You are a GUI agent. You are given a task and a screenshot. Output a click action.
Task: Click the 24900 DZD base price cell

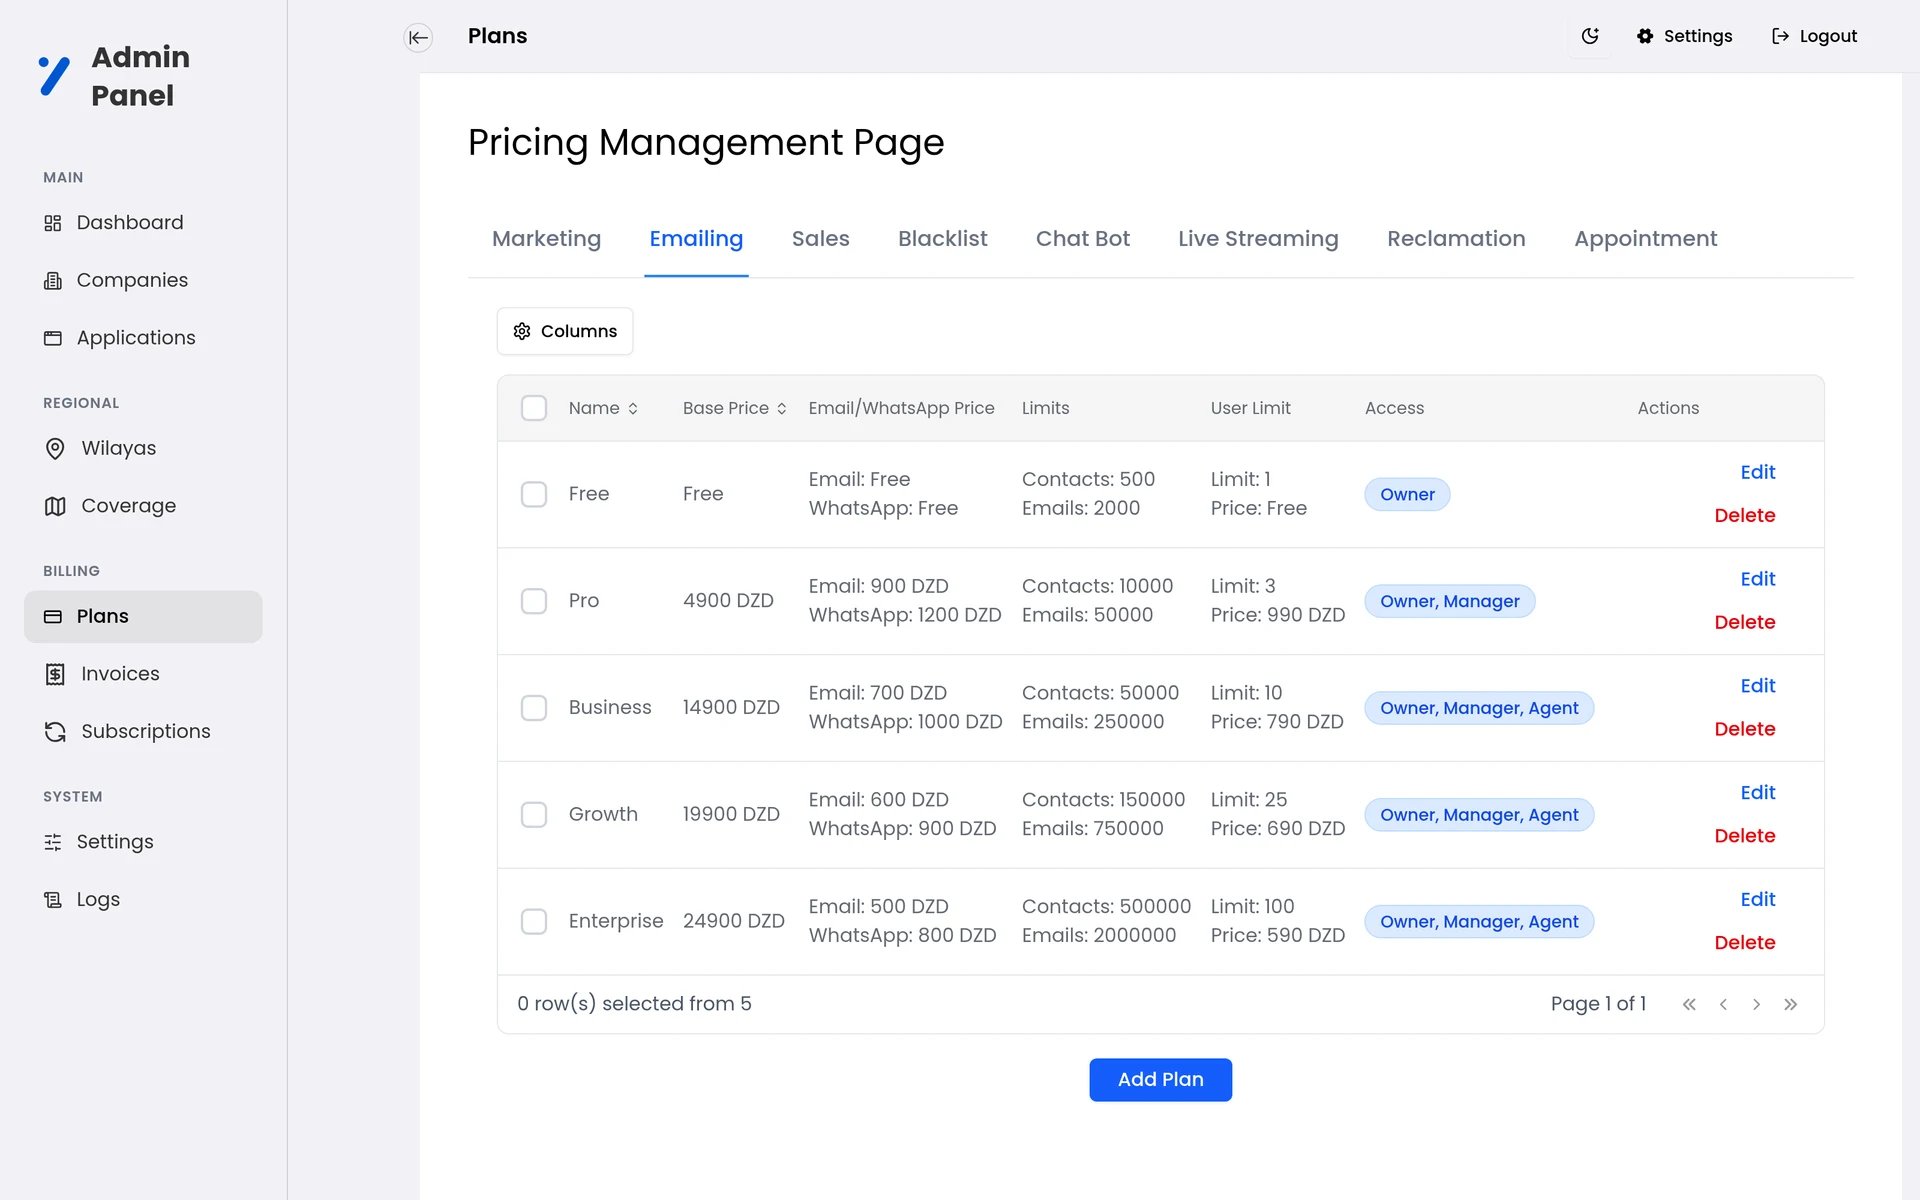point(733,921)
